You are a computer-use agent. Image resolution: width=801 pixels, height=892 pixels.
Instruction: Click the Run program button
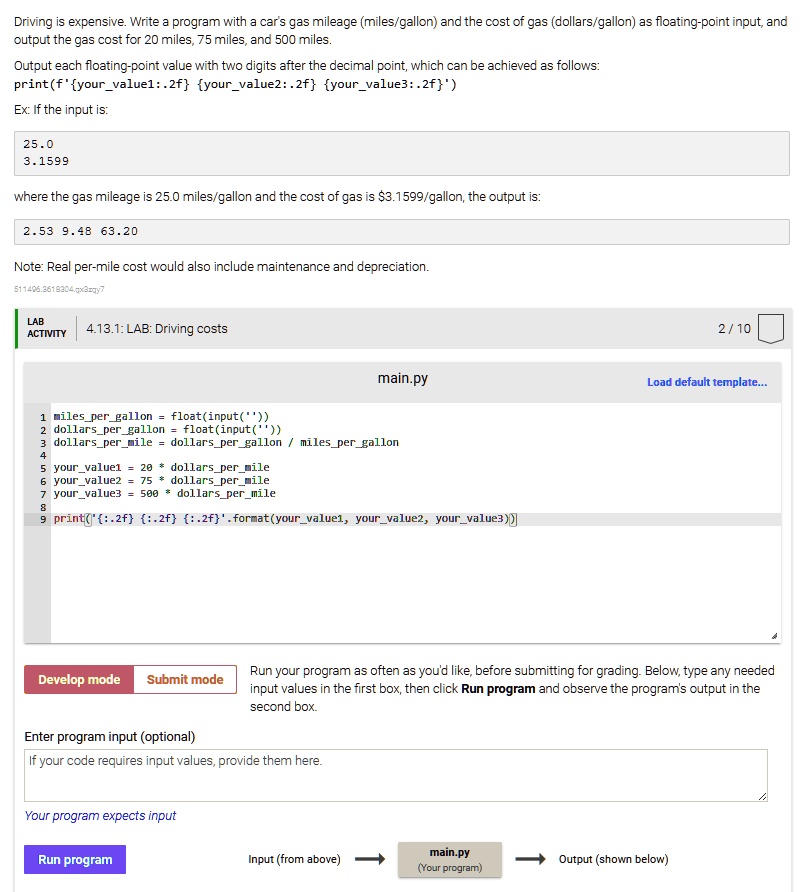coord(75,860)
